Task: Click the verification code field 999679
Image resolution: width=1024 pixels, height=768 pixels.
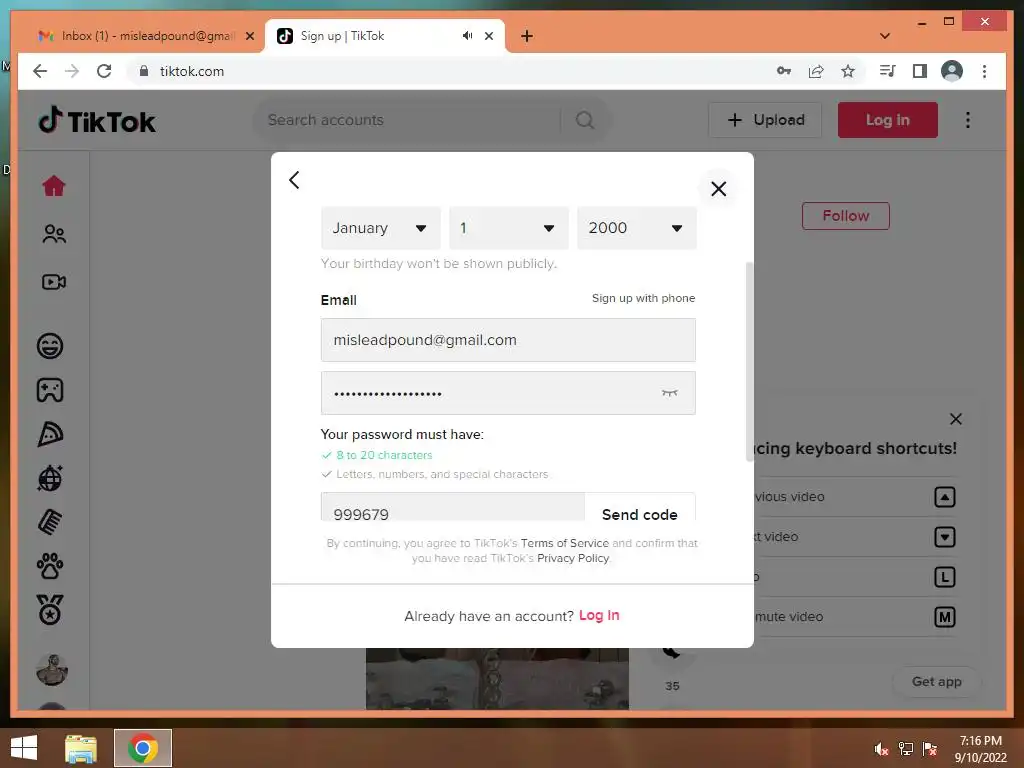Action: click(x=453, y=507)
